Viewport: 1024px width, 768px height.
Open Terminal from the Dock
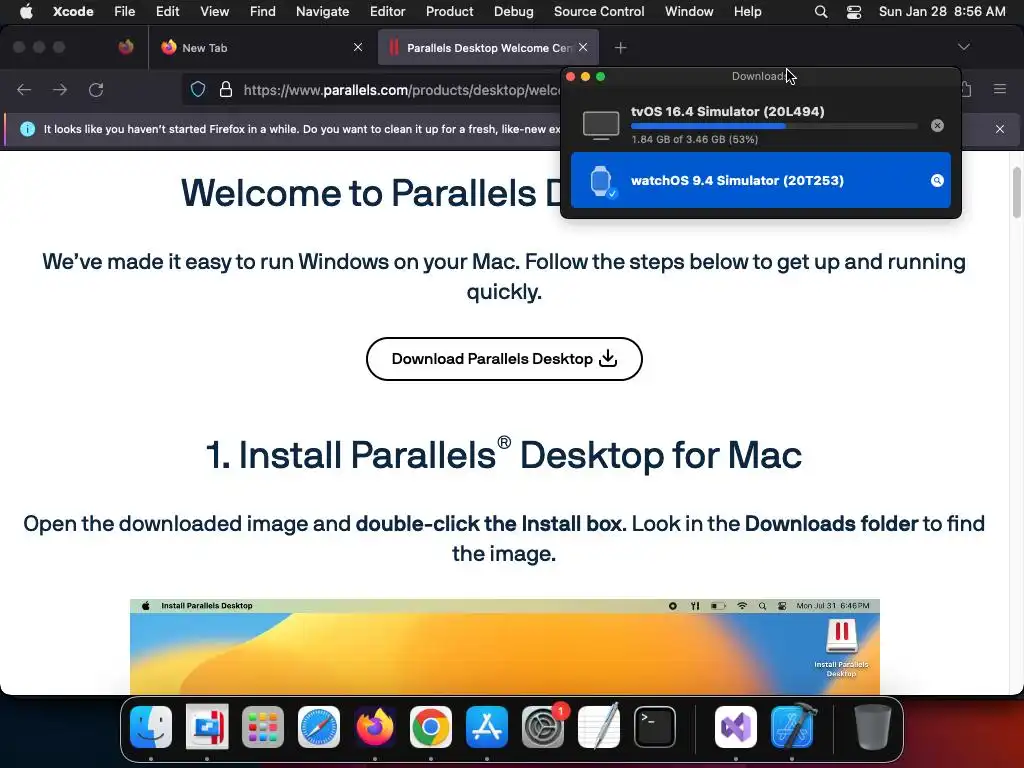pyautogui.click(x=655, y=727)
